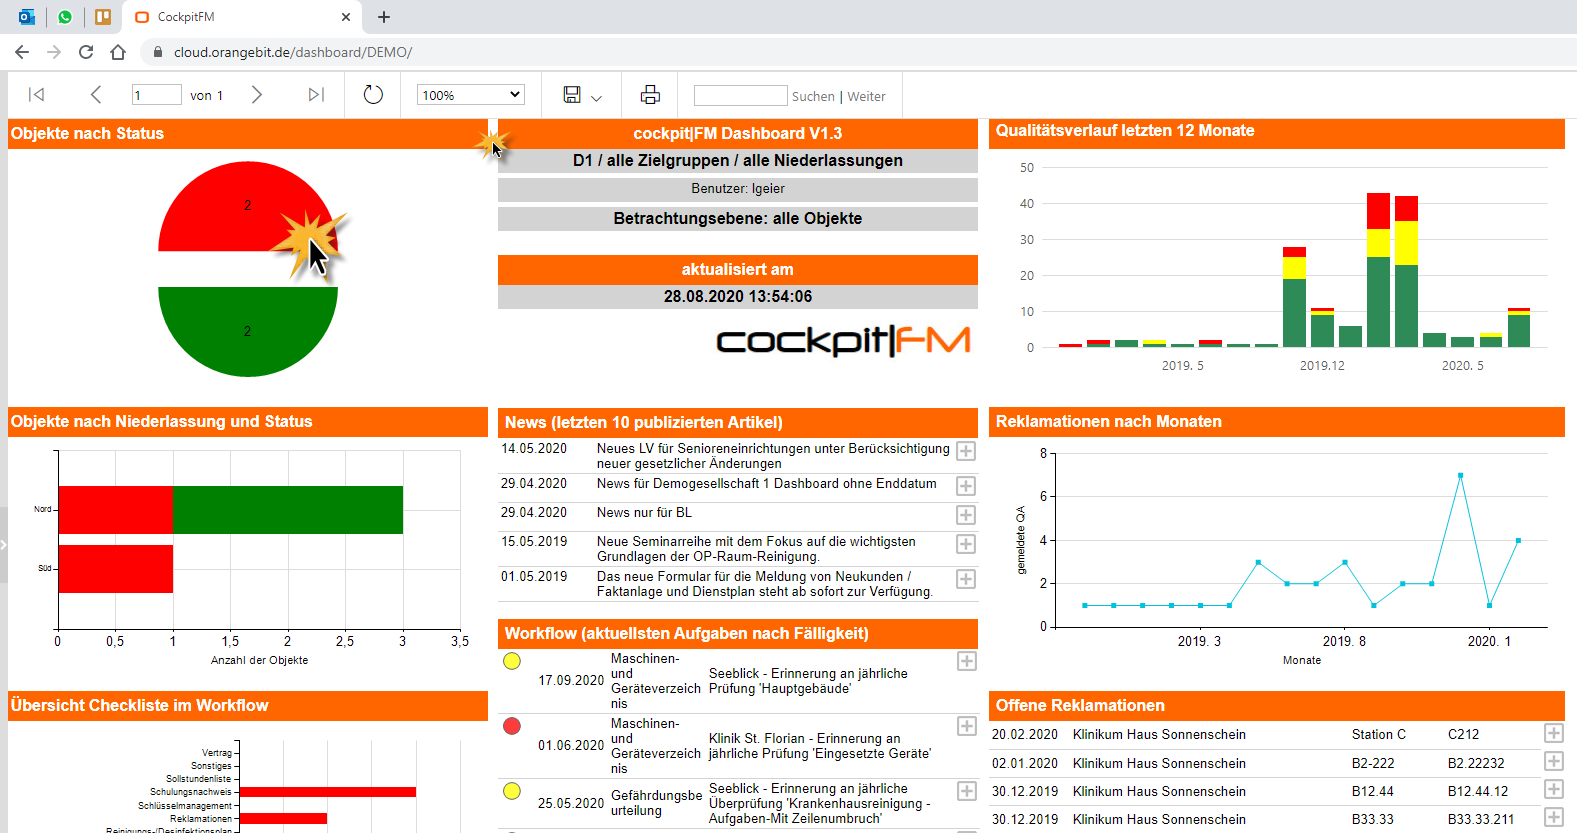1577x833 pixels.
Task: Refresh the dashboard report
Action: click(373, 95)
